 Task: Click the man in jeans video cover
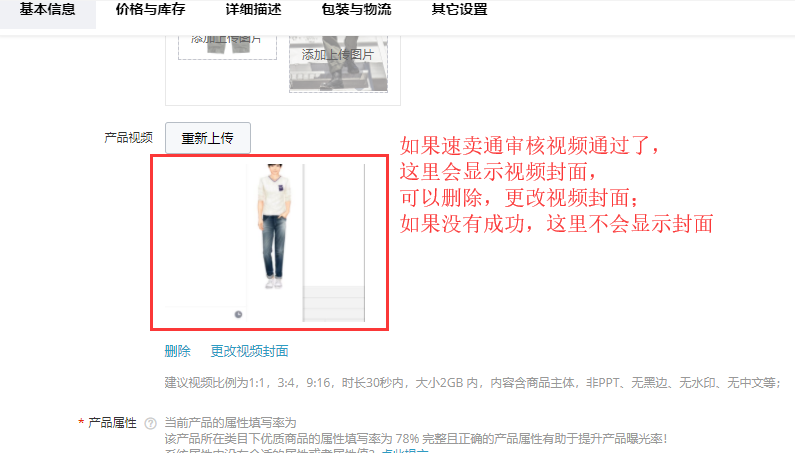274,226
